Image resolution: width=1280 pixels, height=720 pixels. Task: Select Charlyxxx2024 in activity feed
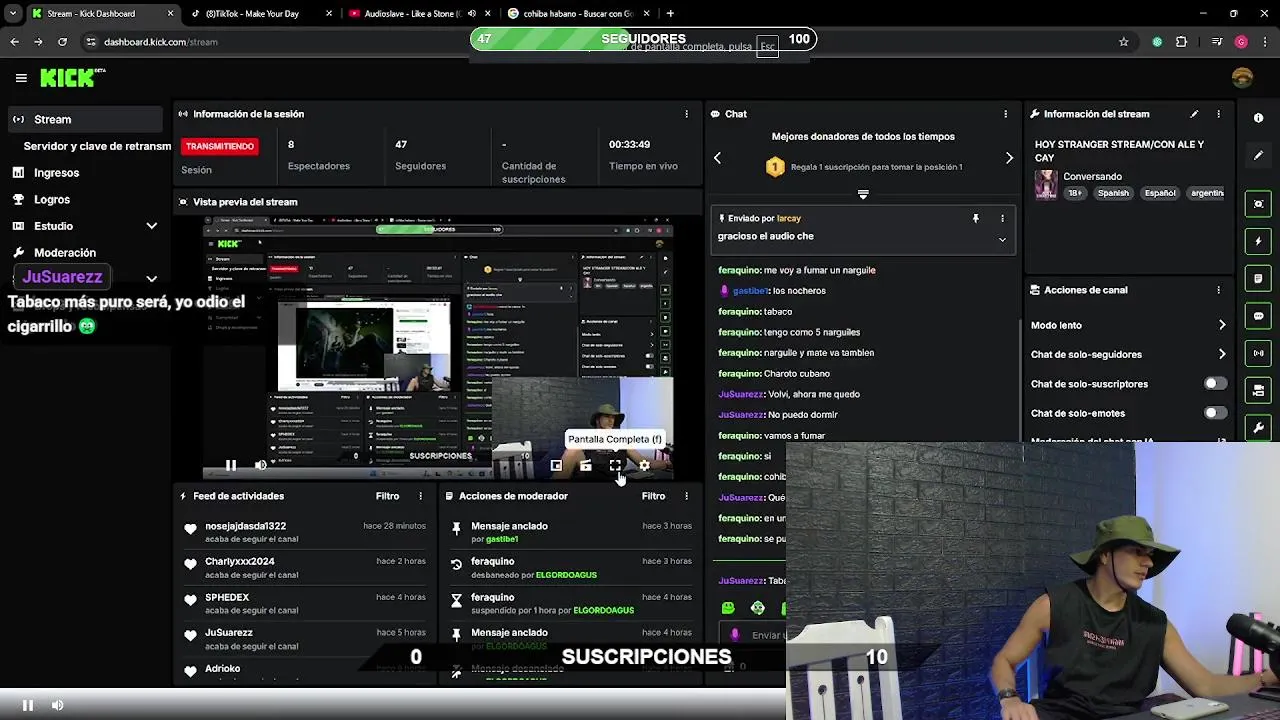tap(239, 562)
